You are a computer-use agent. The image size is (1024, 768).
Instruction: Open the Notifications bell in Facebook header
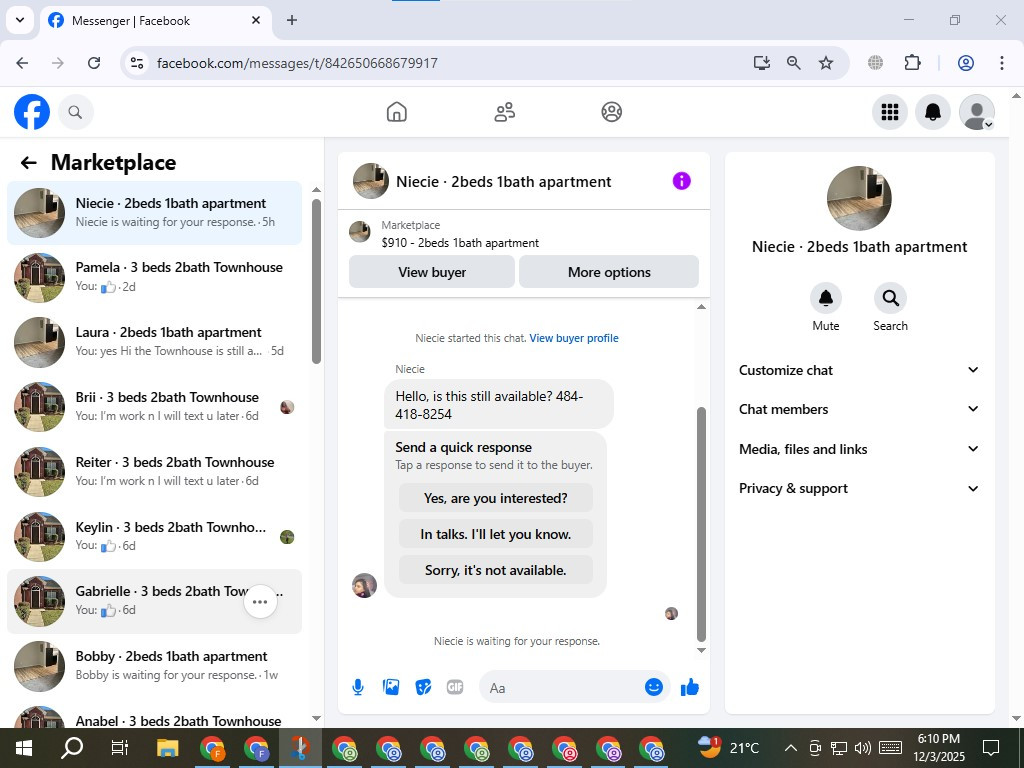click(933, 112)
